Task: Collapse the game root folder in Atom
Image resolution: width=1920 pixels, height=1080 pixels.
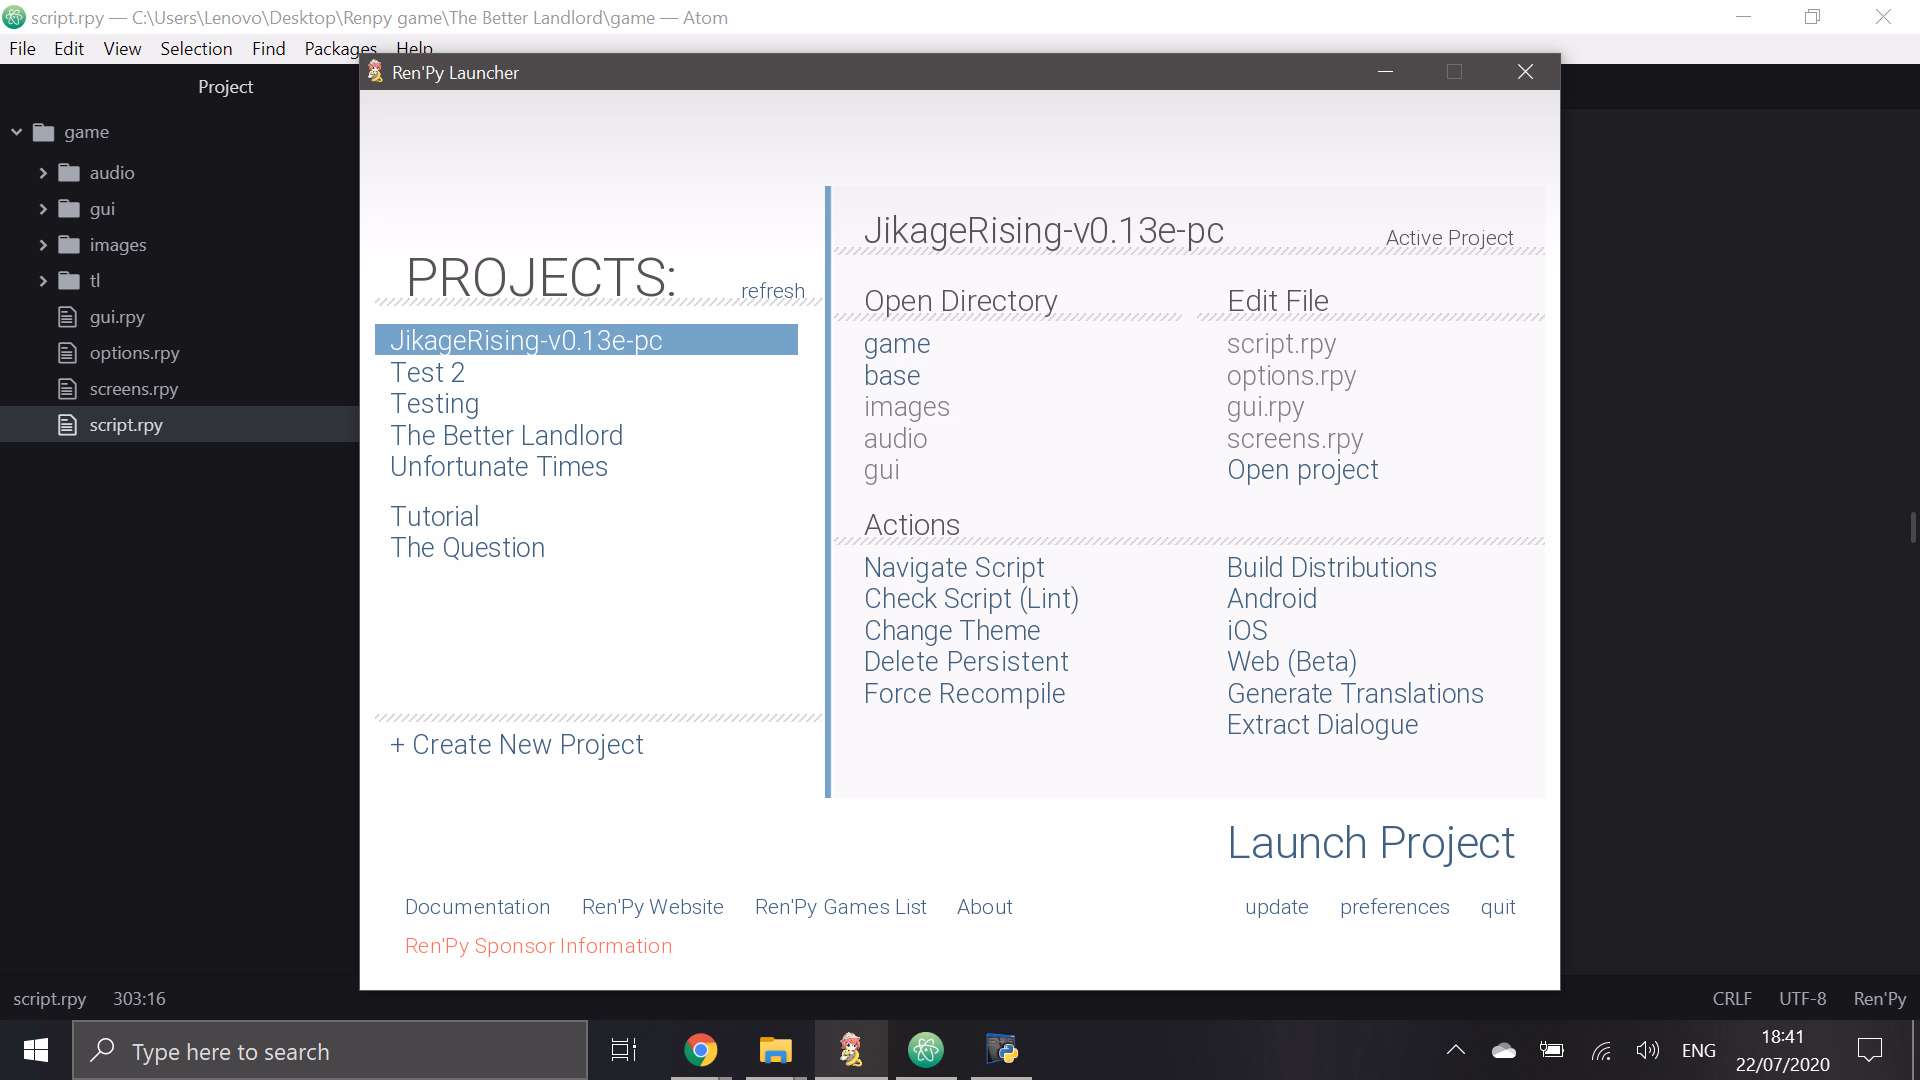Action: pyautogui.click(x=17, y=132)
